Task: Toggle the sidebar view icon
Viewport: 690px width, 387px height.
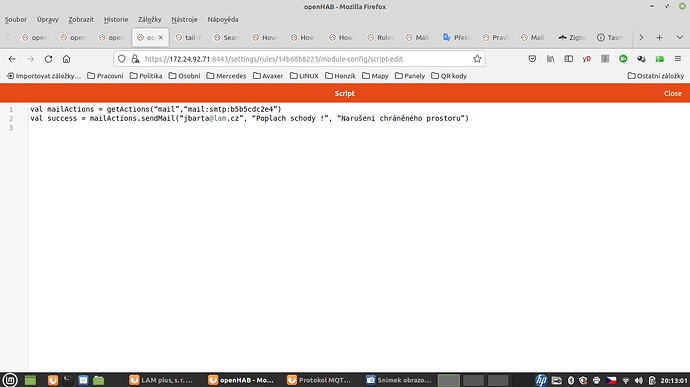Action: (569, 59)
